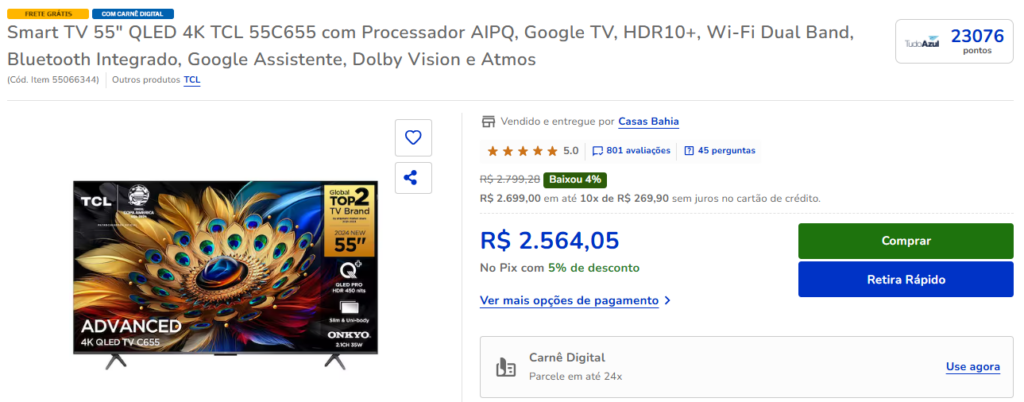The height and width of the screenshot is (402, 1024).
Task: Click the TudoAzul logo points badge
Action: click(x=953, y=41)
